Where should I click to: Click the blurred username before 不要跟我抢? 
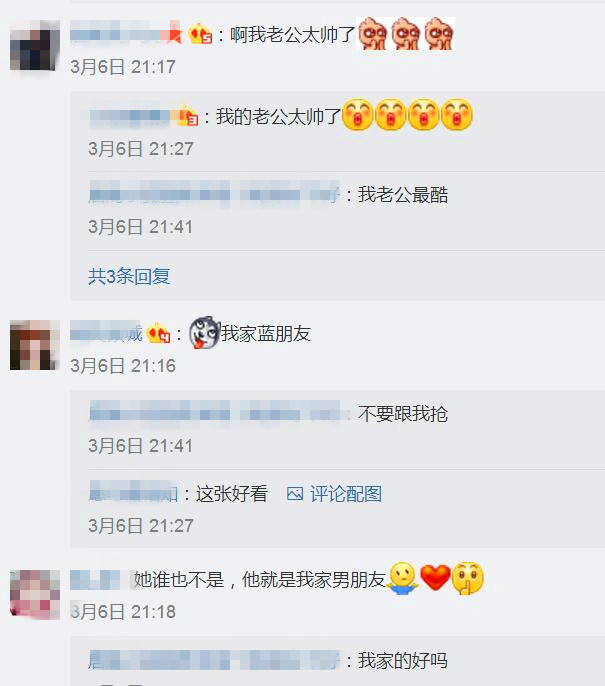[214, 413]
